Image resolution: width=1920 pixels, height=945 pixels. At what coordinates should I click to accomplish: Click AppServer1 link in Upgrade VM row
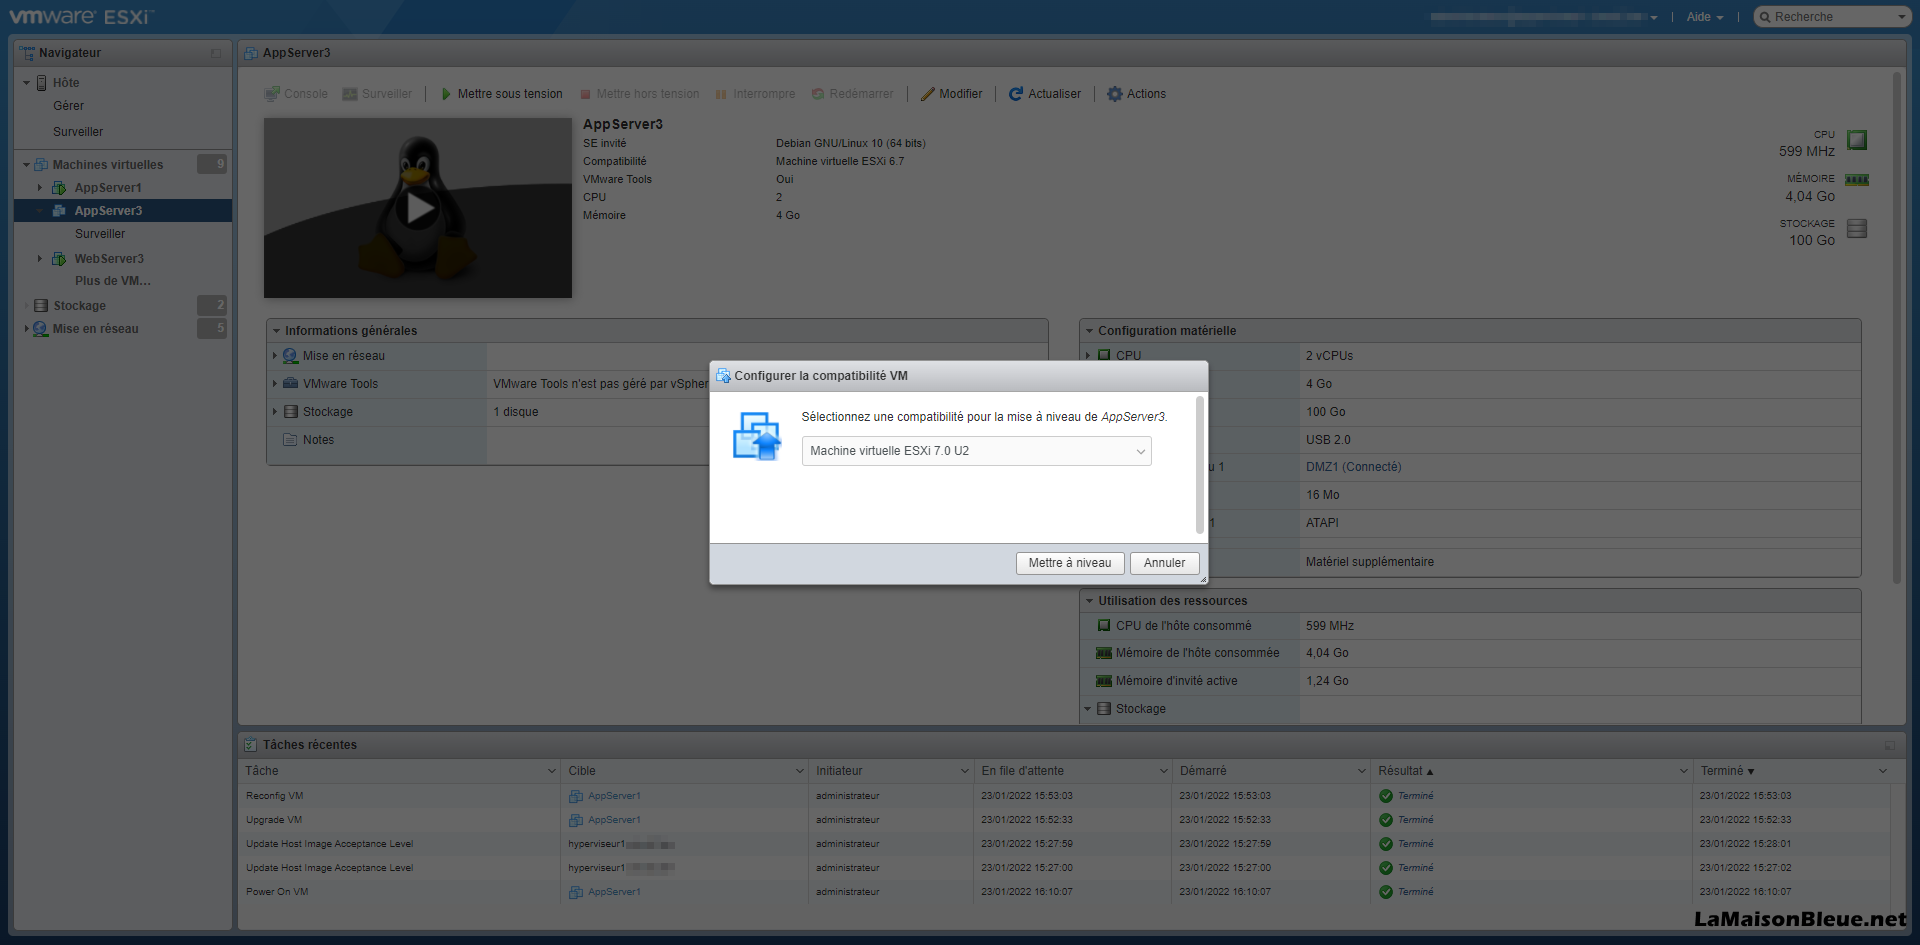point(614,820)
